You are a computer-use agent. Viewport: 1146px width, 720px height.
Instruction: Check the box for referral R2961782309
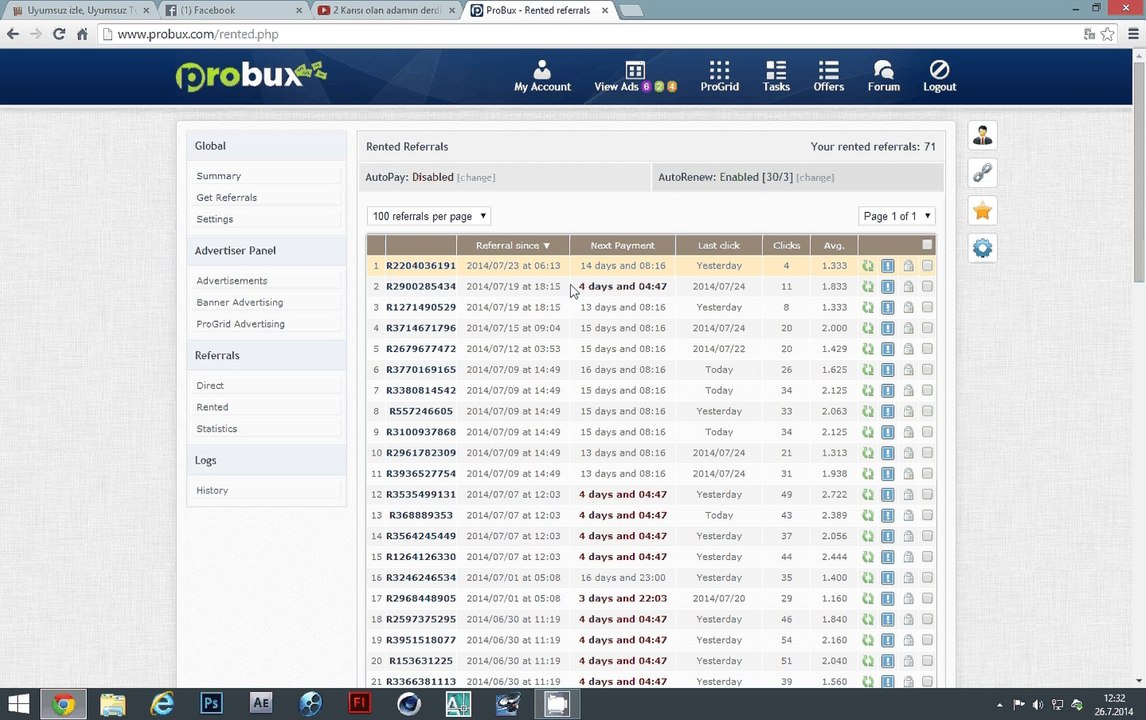point(927,452)
